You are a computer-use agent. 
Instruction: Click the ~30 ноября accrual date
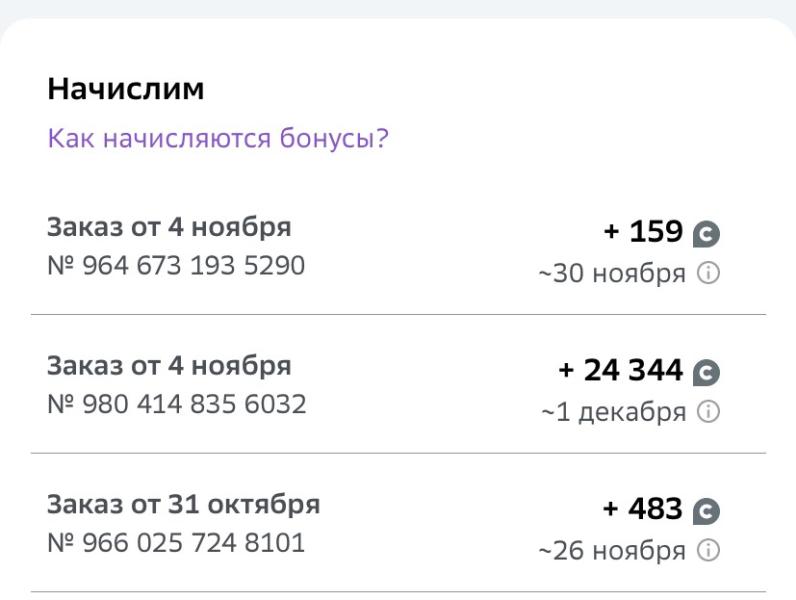click(612, 274)
